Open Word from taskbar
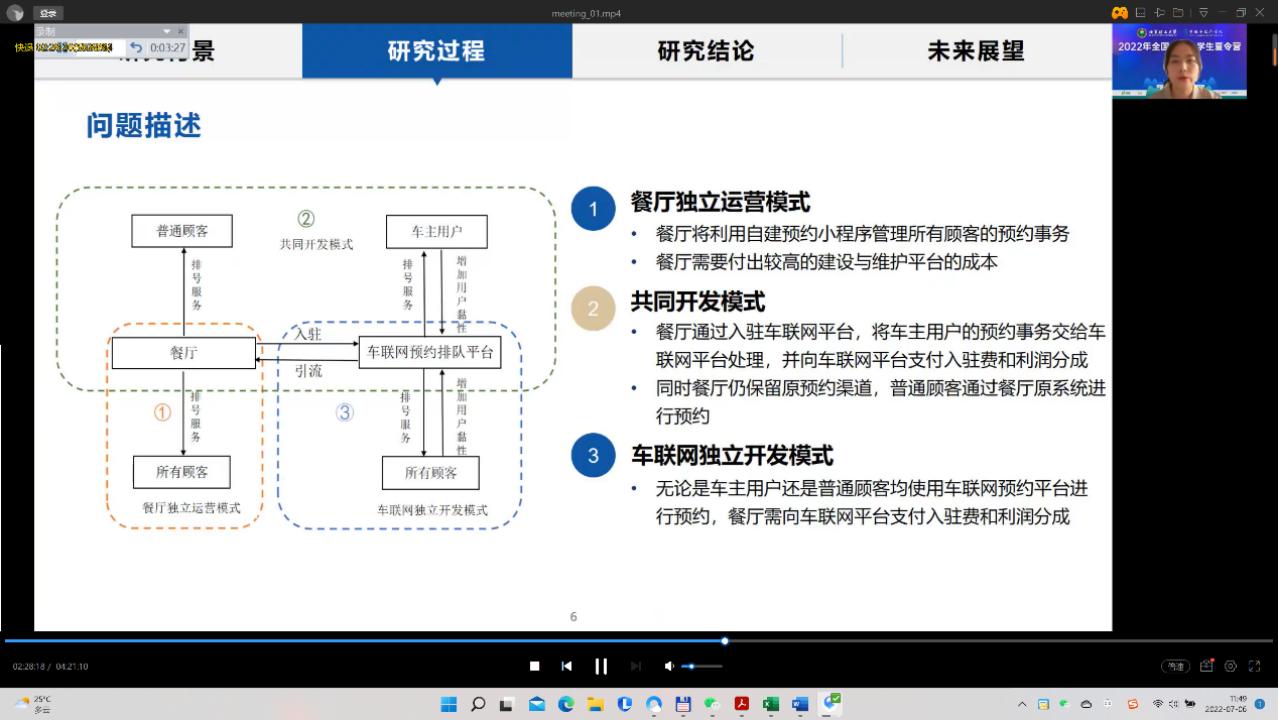 tap(800, 704)
